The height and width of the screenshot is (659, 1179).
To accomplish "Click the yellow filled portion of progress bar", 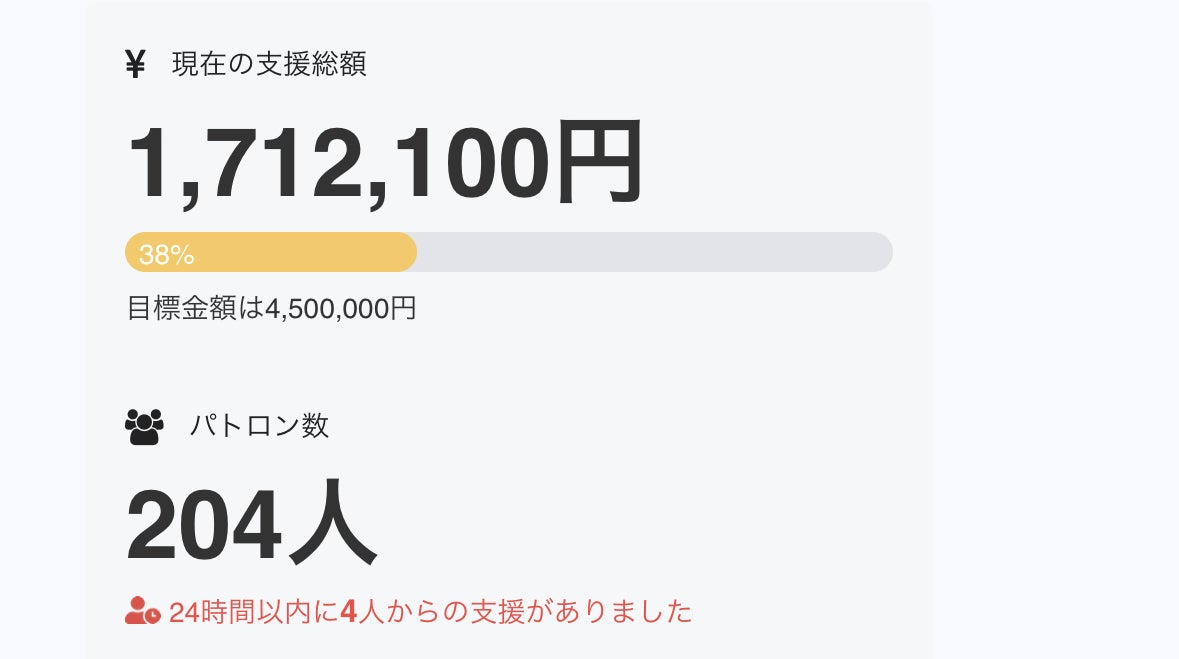I will pyautogui.click(x=300, y=252).
